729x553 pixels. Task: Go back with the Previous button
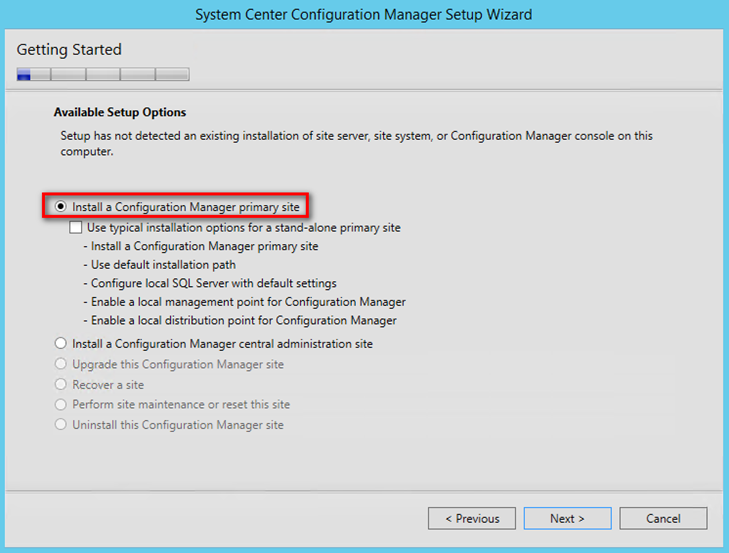(x=472, y=518)
